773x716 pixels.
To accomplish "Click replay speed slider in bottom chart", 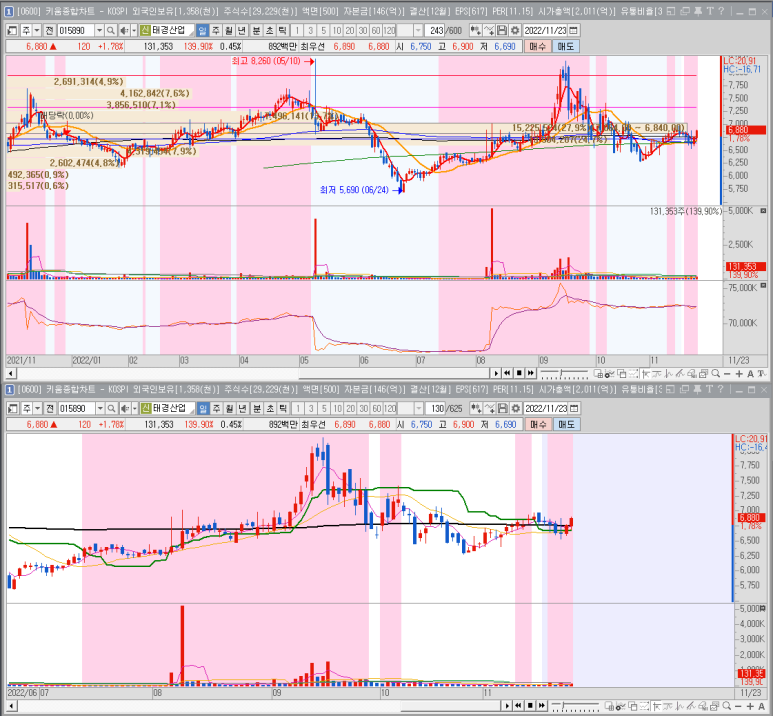I will [x=575, y=706].
